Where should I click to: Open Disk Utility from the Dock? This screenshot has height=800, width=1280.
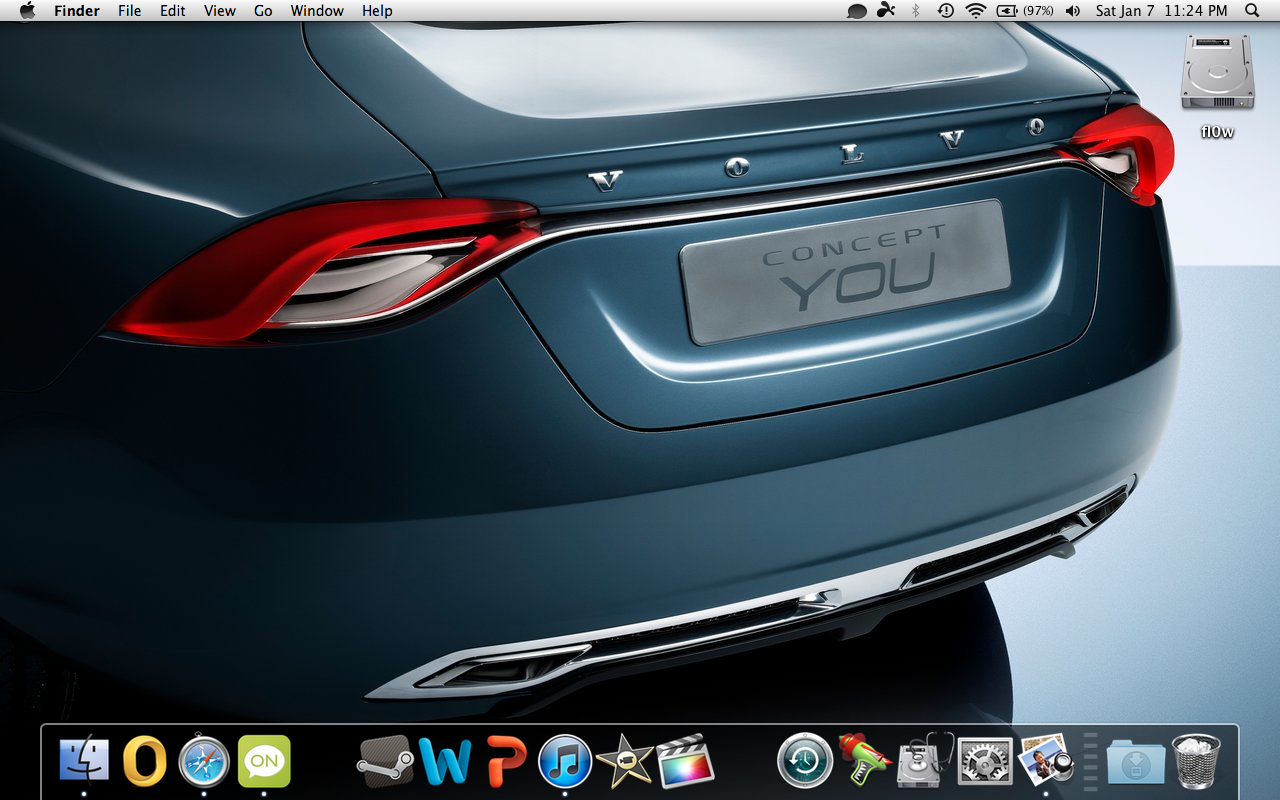[x=925, y=761]
